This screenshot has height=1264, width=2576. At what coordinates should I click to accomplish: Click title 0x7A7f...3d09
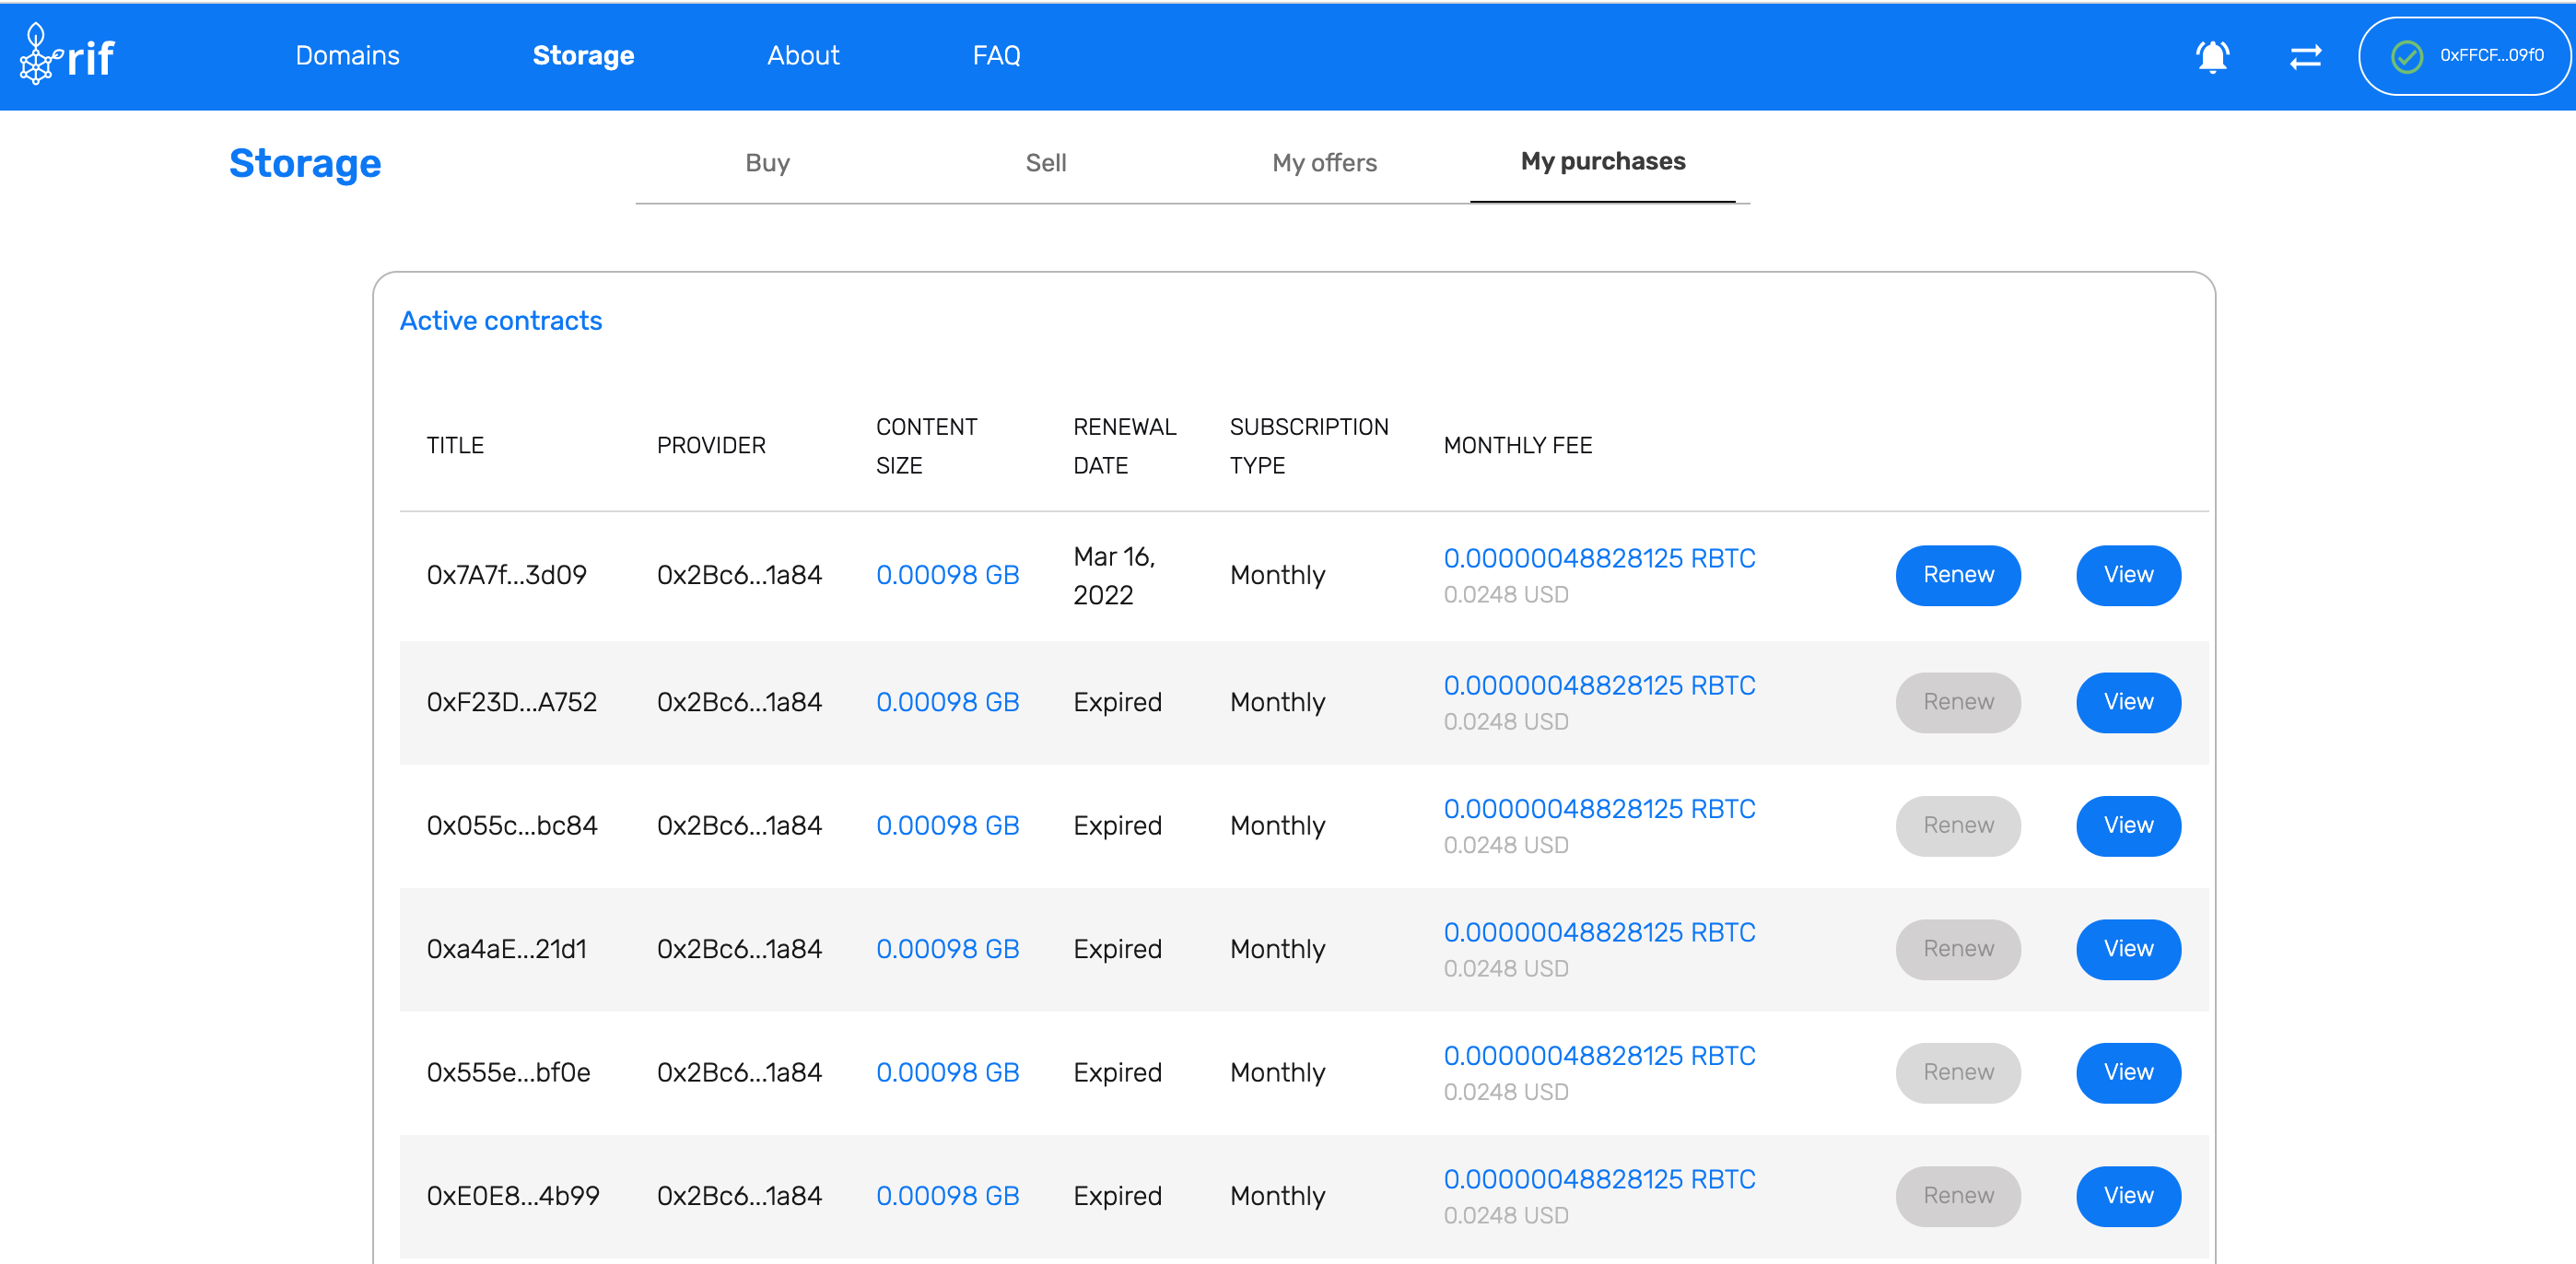click(506, 575)
